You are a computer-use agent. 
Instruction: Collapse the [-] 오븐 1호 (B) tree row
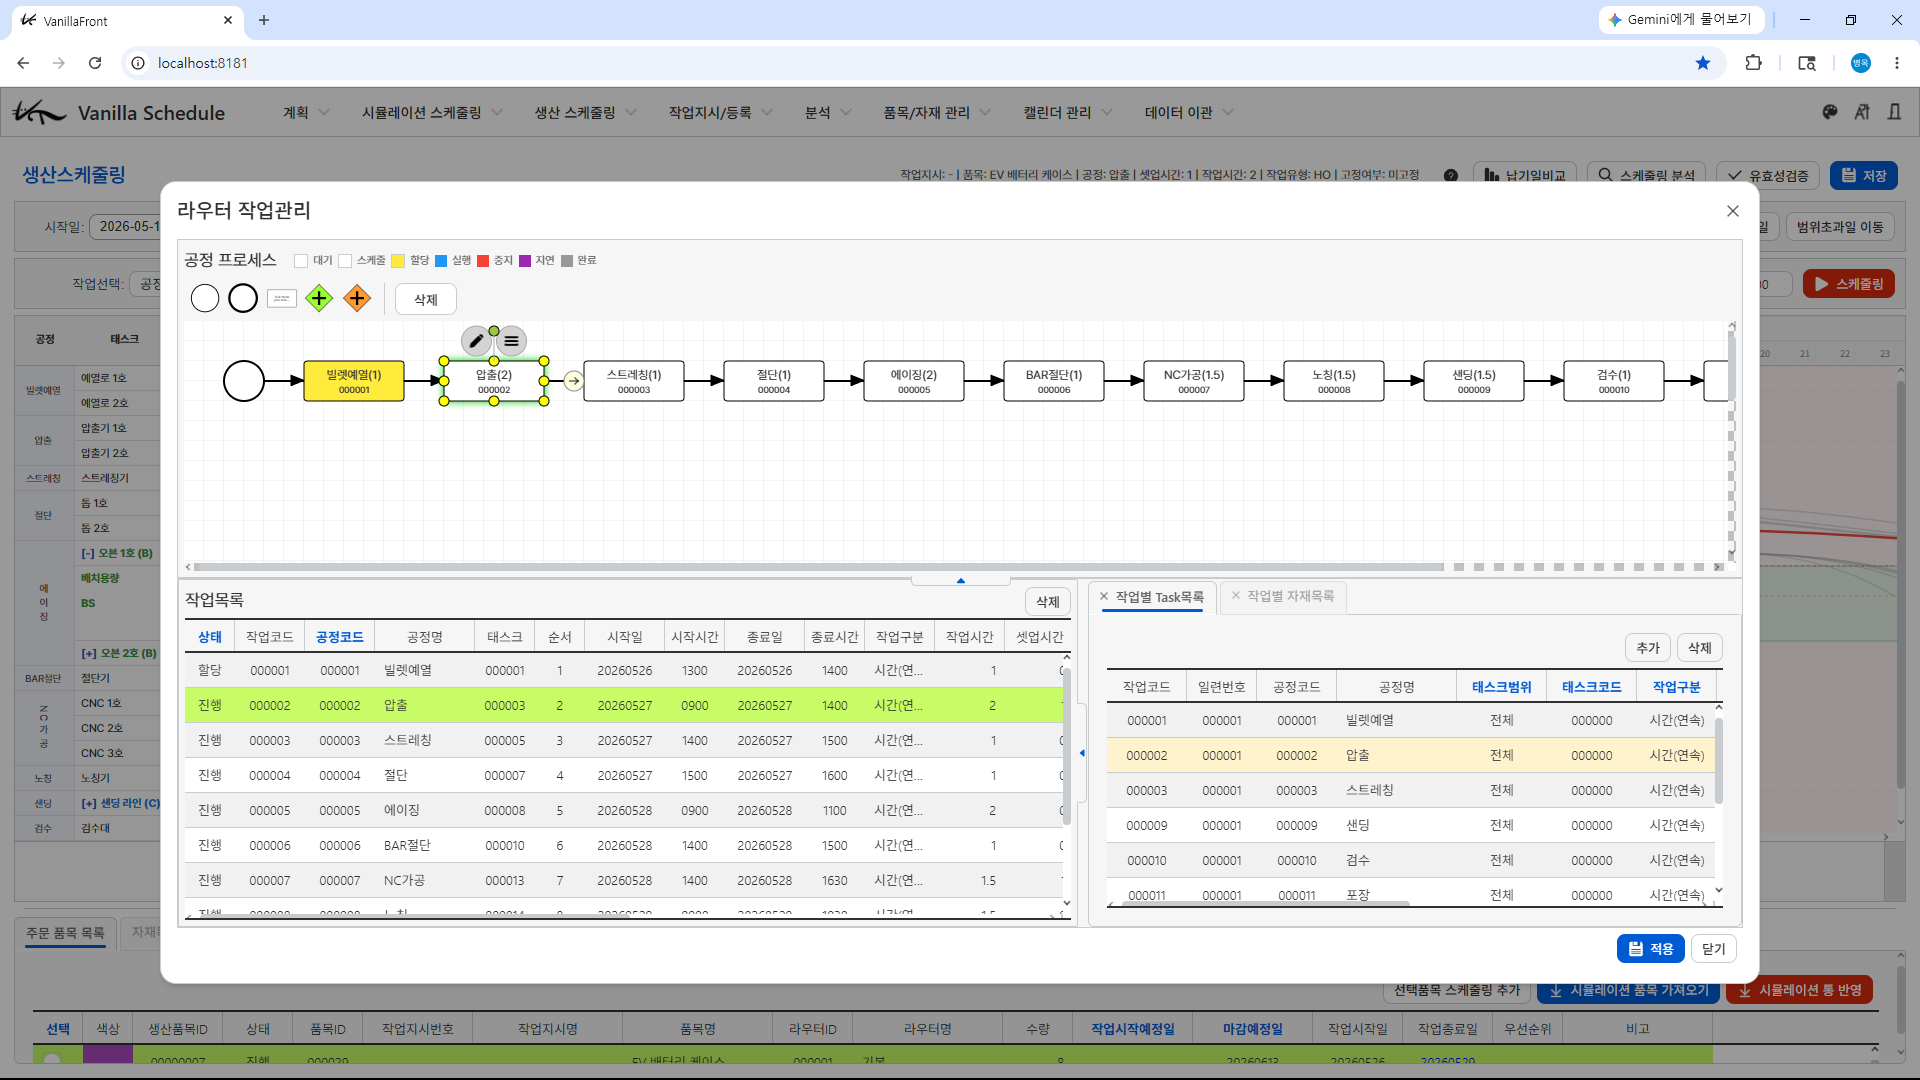tap(117, 553)
